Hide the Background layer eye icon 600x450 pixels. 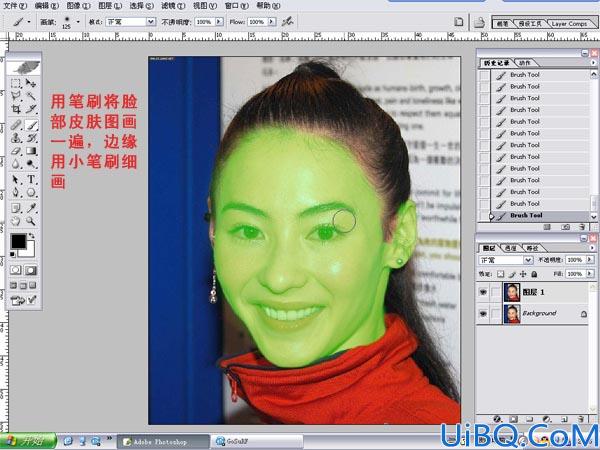[483, 314]
